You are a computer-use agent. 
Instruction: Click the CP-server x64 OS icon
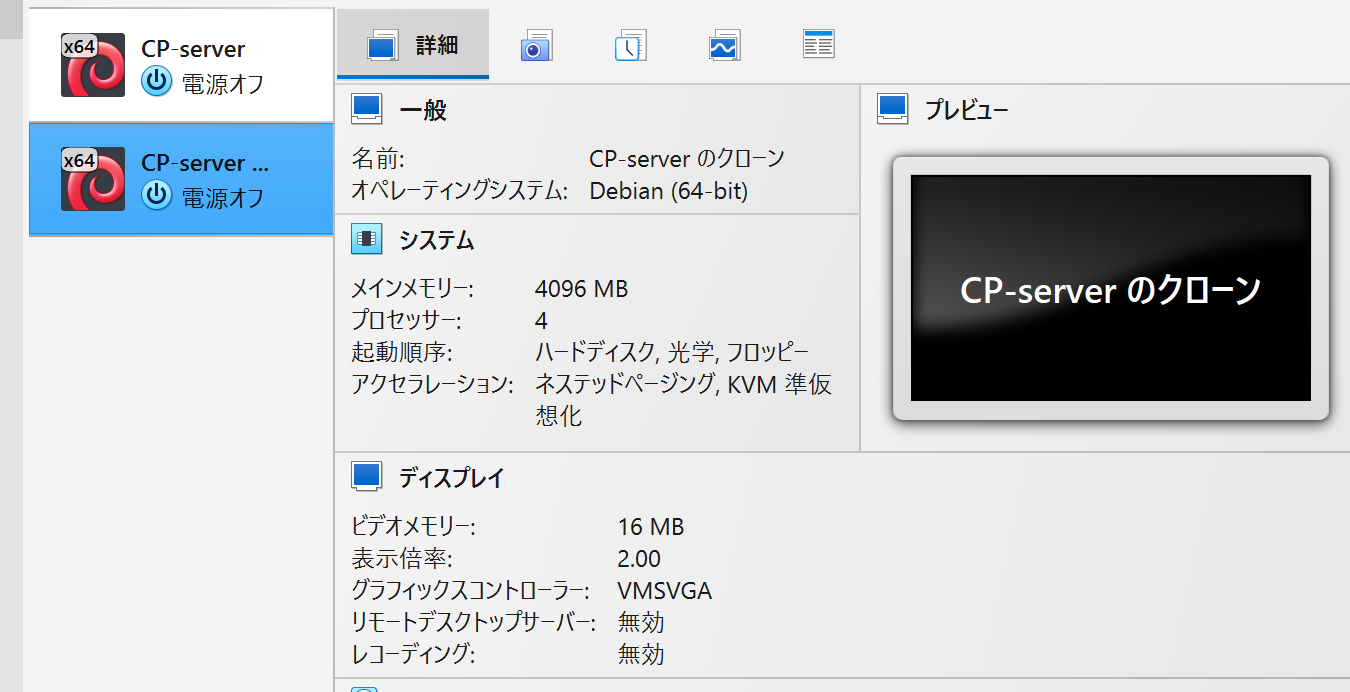pos(93,65)
